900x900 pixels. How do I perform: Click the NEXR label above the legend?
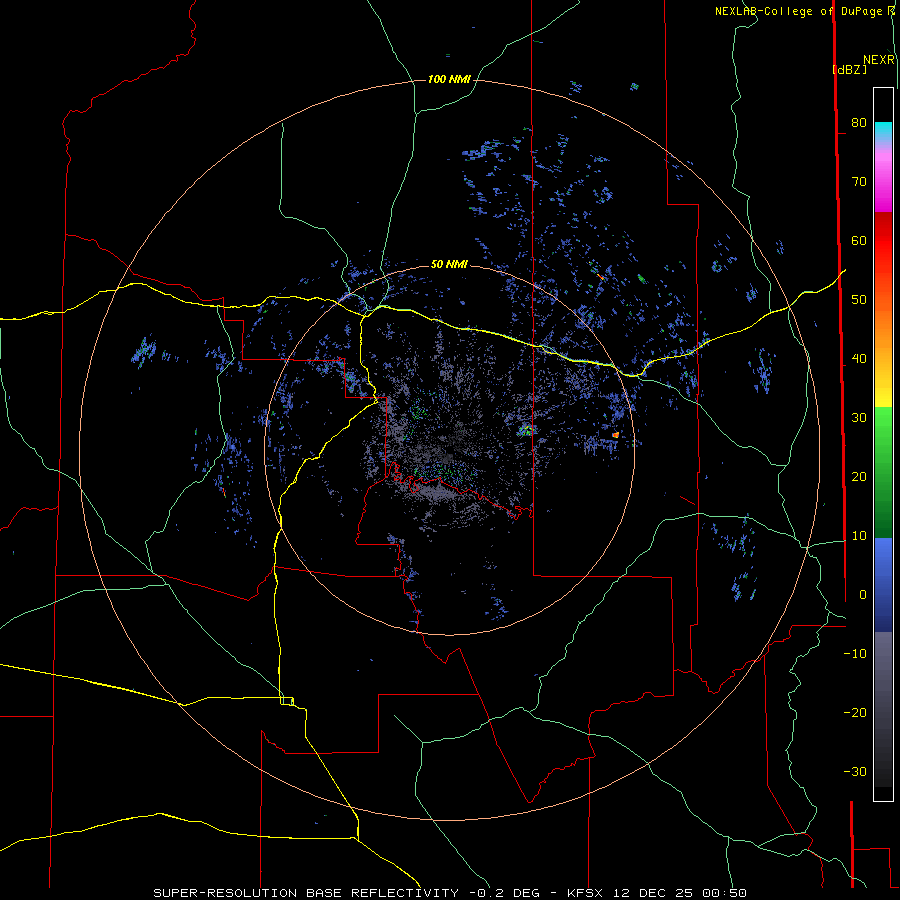tap(878, 60)
